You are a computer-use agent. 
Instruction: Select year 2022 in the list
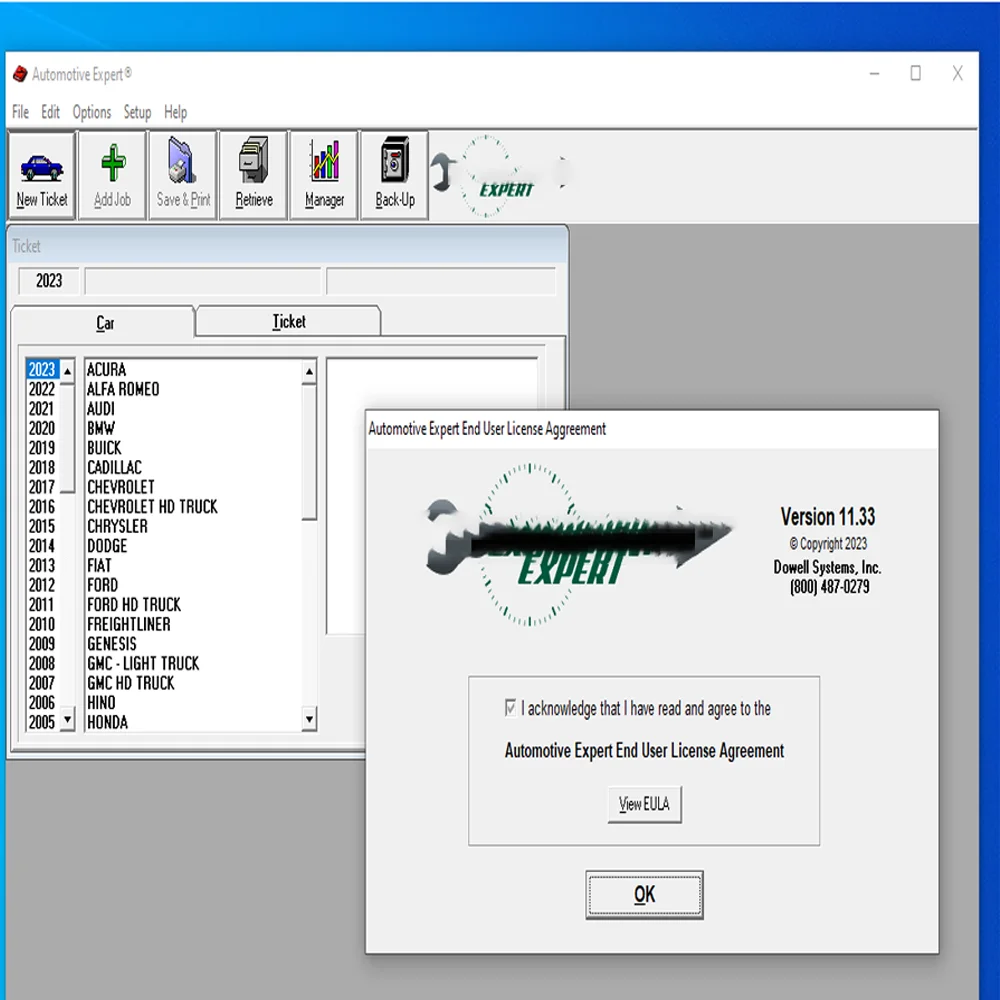[x=42, y=389]
